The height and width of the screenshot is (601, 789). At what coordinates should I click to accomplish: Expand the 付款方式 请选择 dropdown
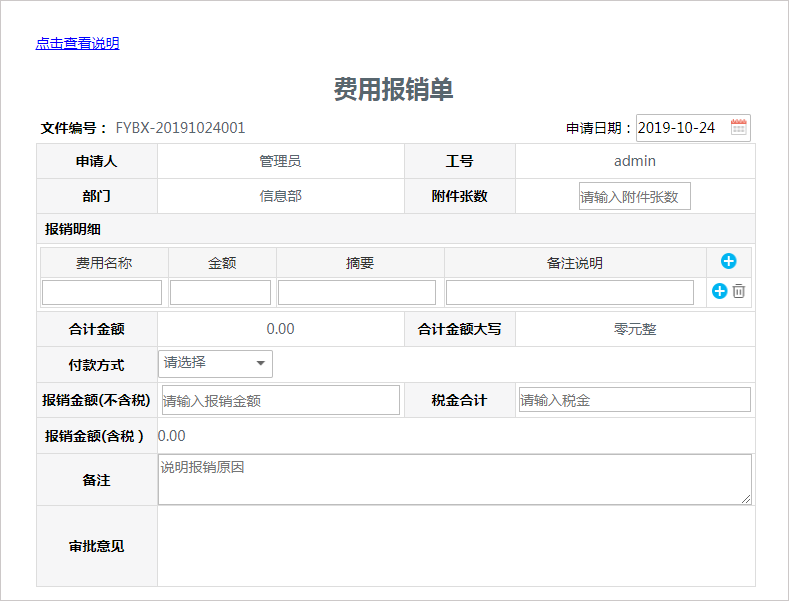(x=215, y=363)
